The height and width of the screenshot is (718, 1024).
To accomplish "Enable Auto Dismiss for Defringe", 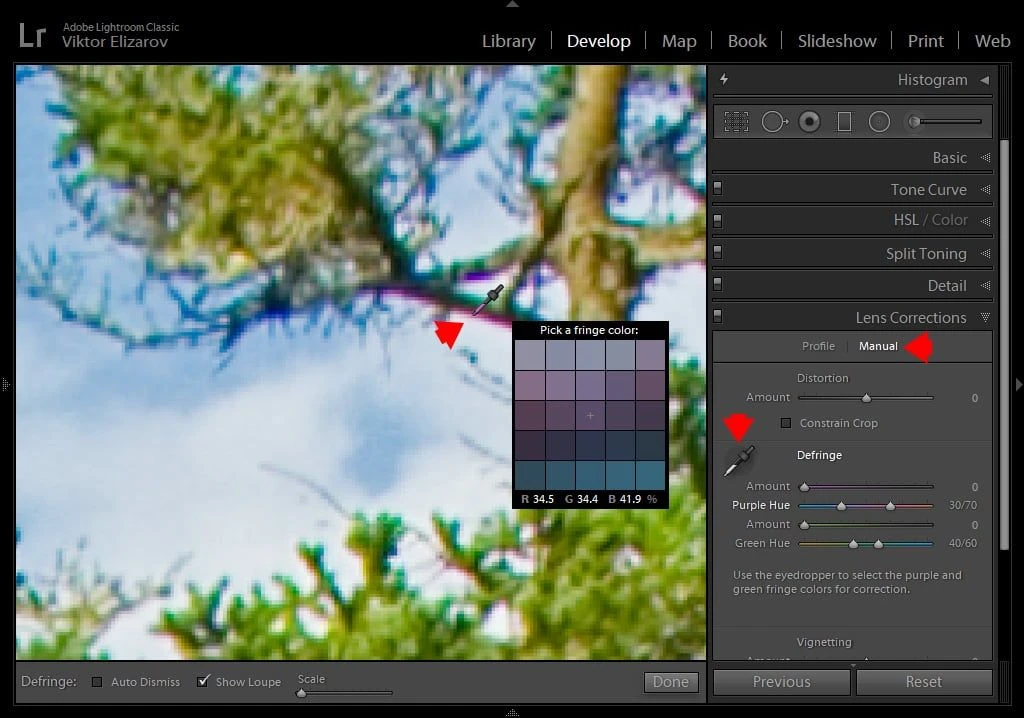I will click(97, 682).
